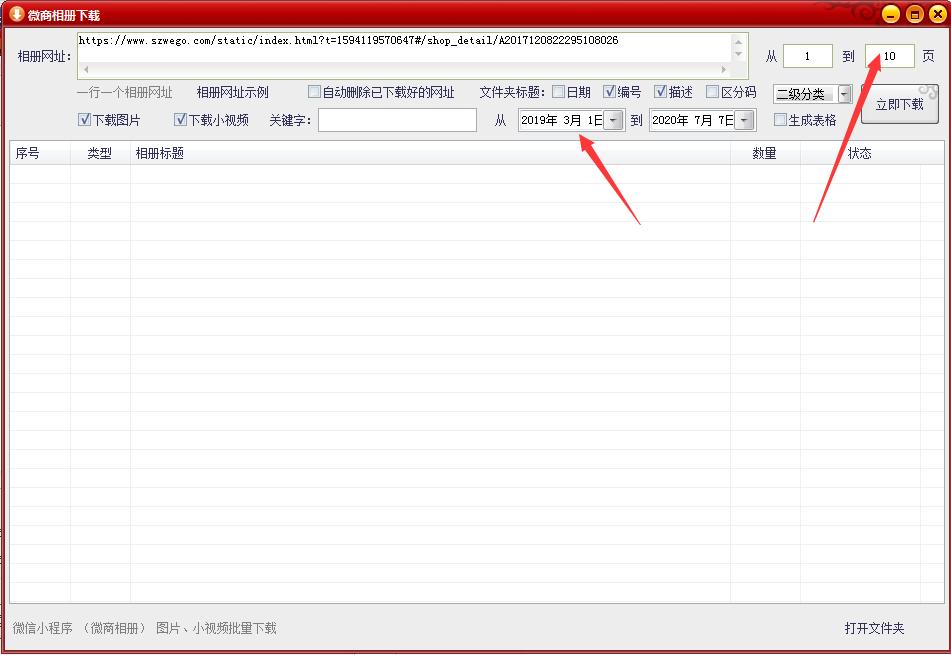Image resolution: width=951 pixels, height=655 pixels.
Task: Close the 微商相册下载 window
Action: [937, 14]
